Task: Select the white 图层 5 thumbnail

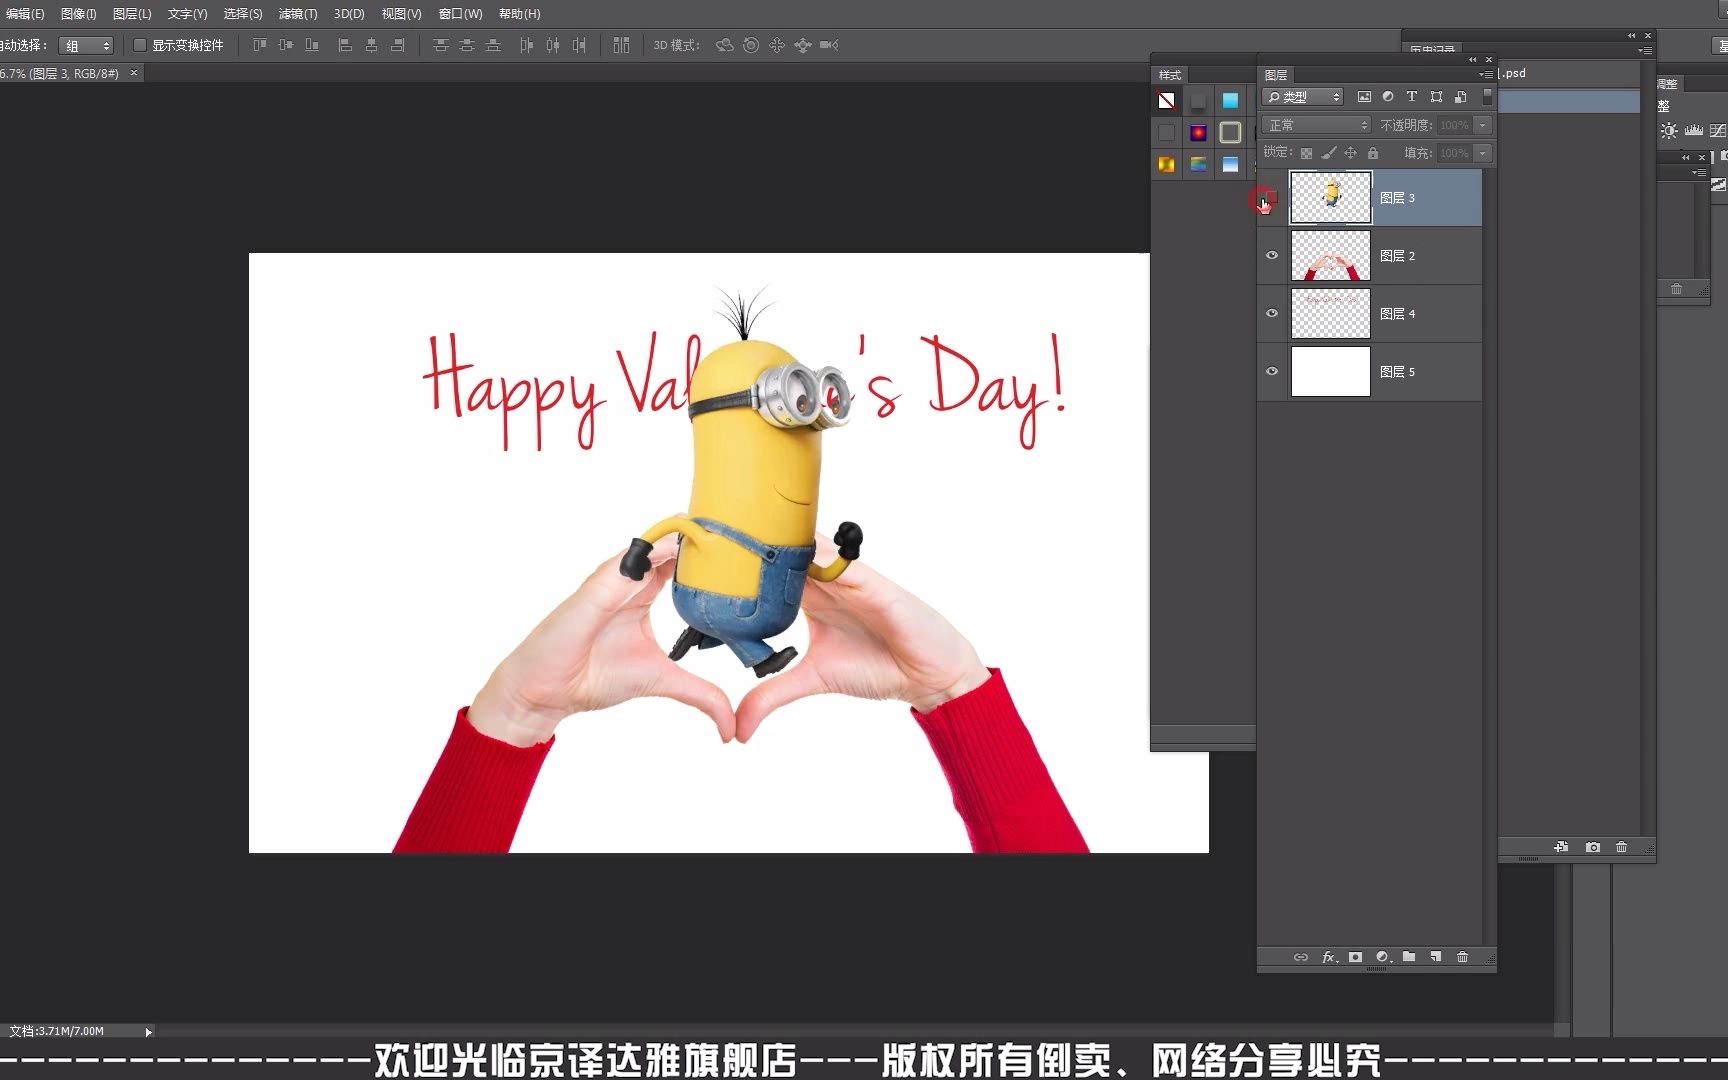Action: click(1331, 371)
